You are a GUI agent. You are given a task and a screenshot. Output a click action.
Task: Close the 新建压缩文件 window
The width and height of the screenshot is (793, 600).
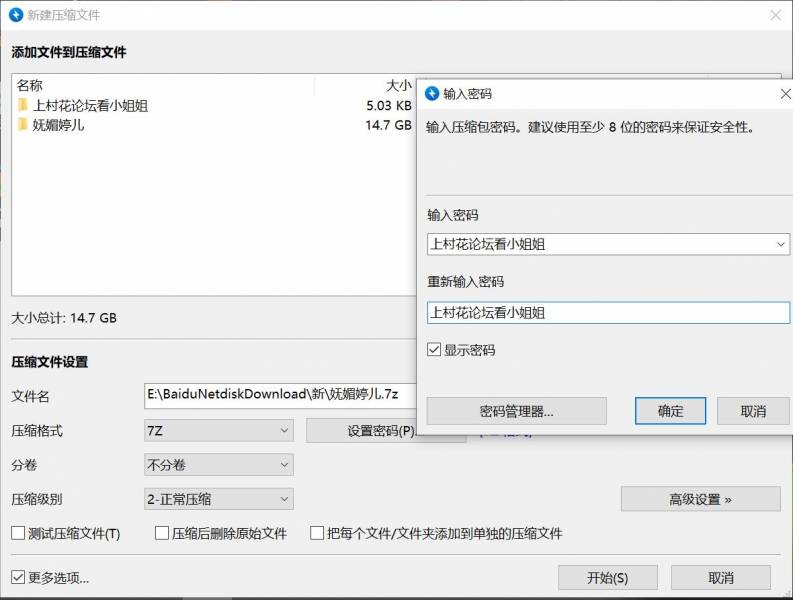click(x=775, y=15)
